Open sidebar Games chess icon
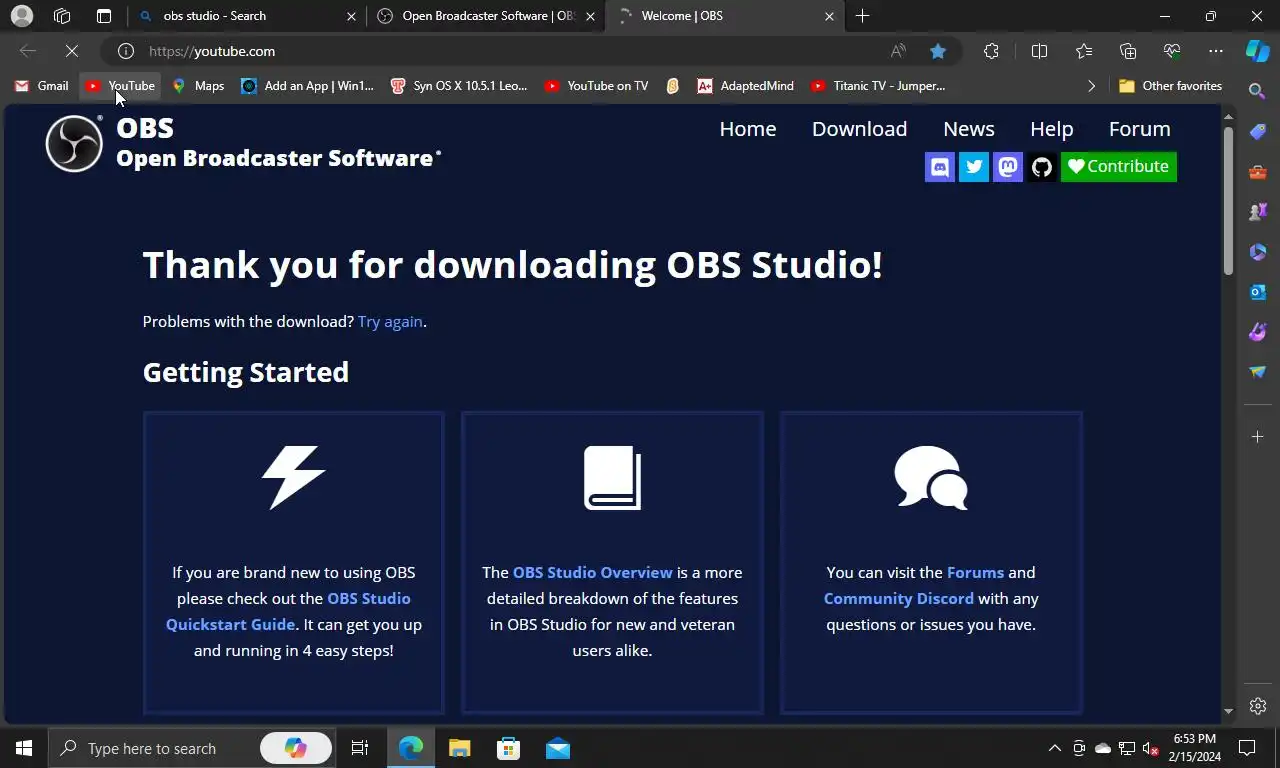 click(x=1258, y=212)
